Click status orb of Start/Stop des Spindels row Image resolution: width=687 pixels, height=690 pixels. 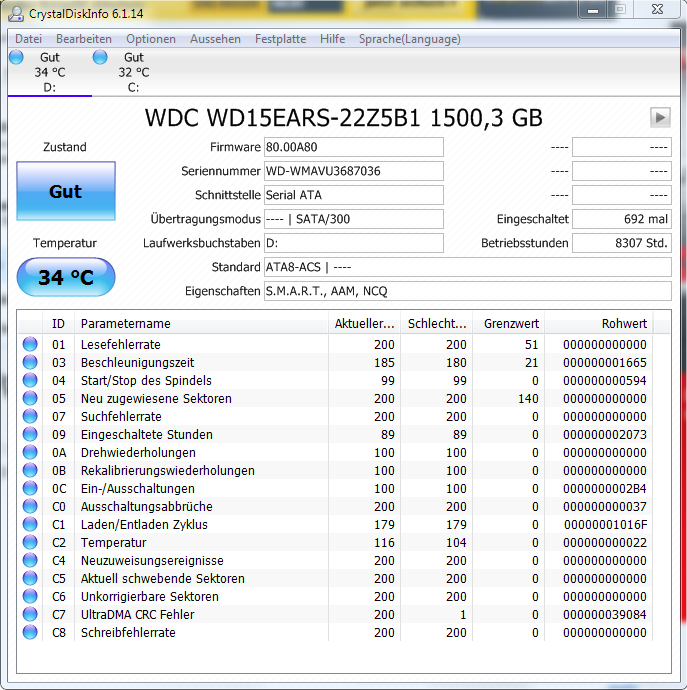(30, 380)
